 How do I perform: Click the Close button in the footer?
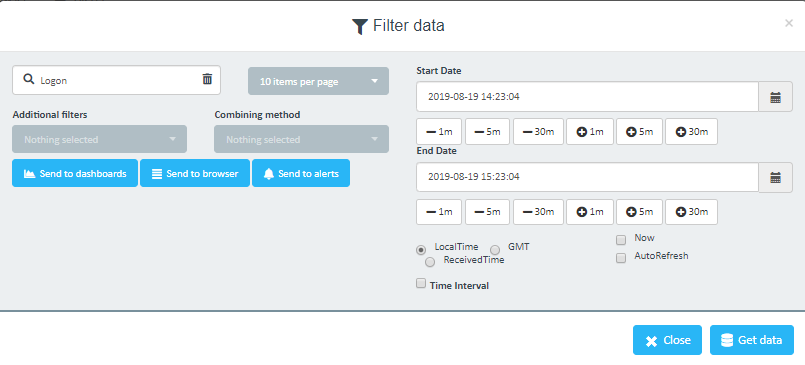pyautogui.click(x=667, y=340)
